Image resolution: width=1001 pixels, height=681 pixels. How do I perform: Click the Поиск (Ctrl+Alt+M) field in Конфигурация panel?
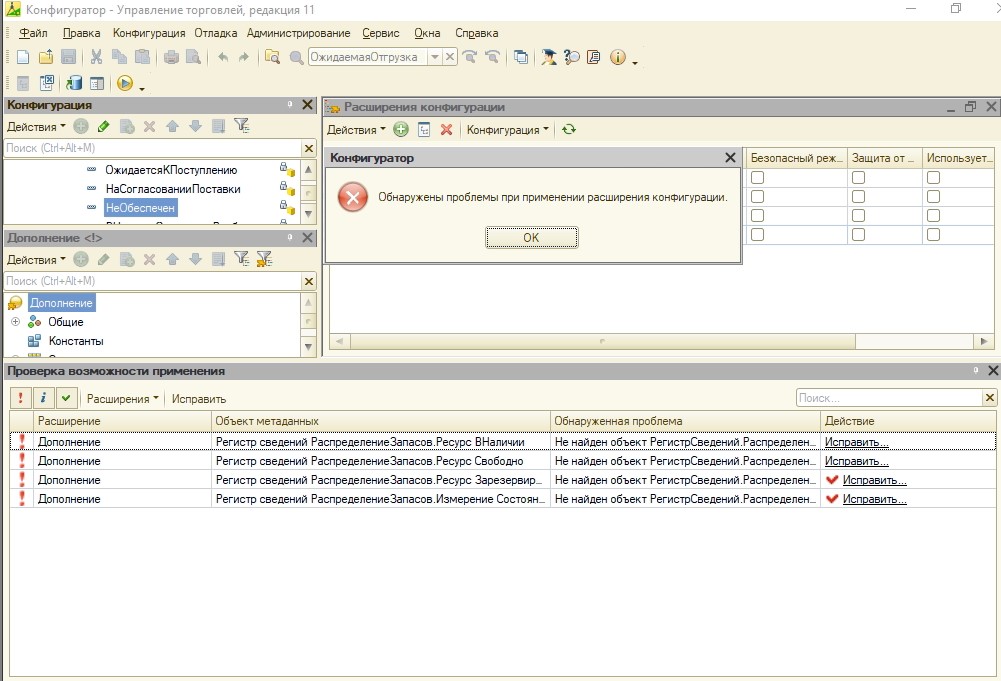(x=152, y=147)
